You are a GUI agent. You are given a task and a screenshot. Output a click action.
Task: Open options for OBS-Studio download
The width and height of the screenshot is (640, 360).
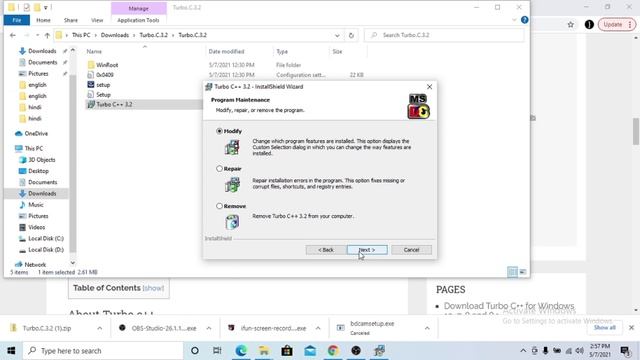click(x=209, y=328)
